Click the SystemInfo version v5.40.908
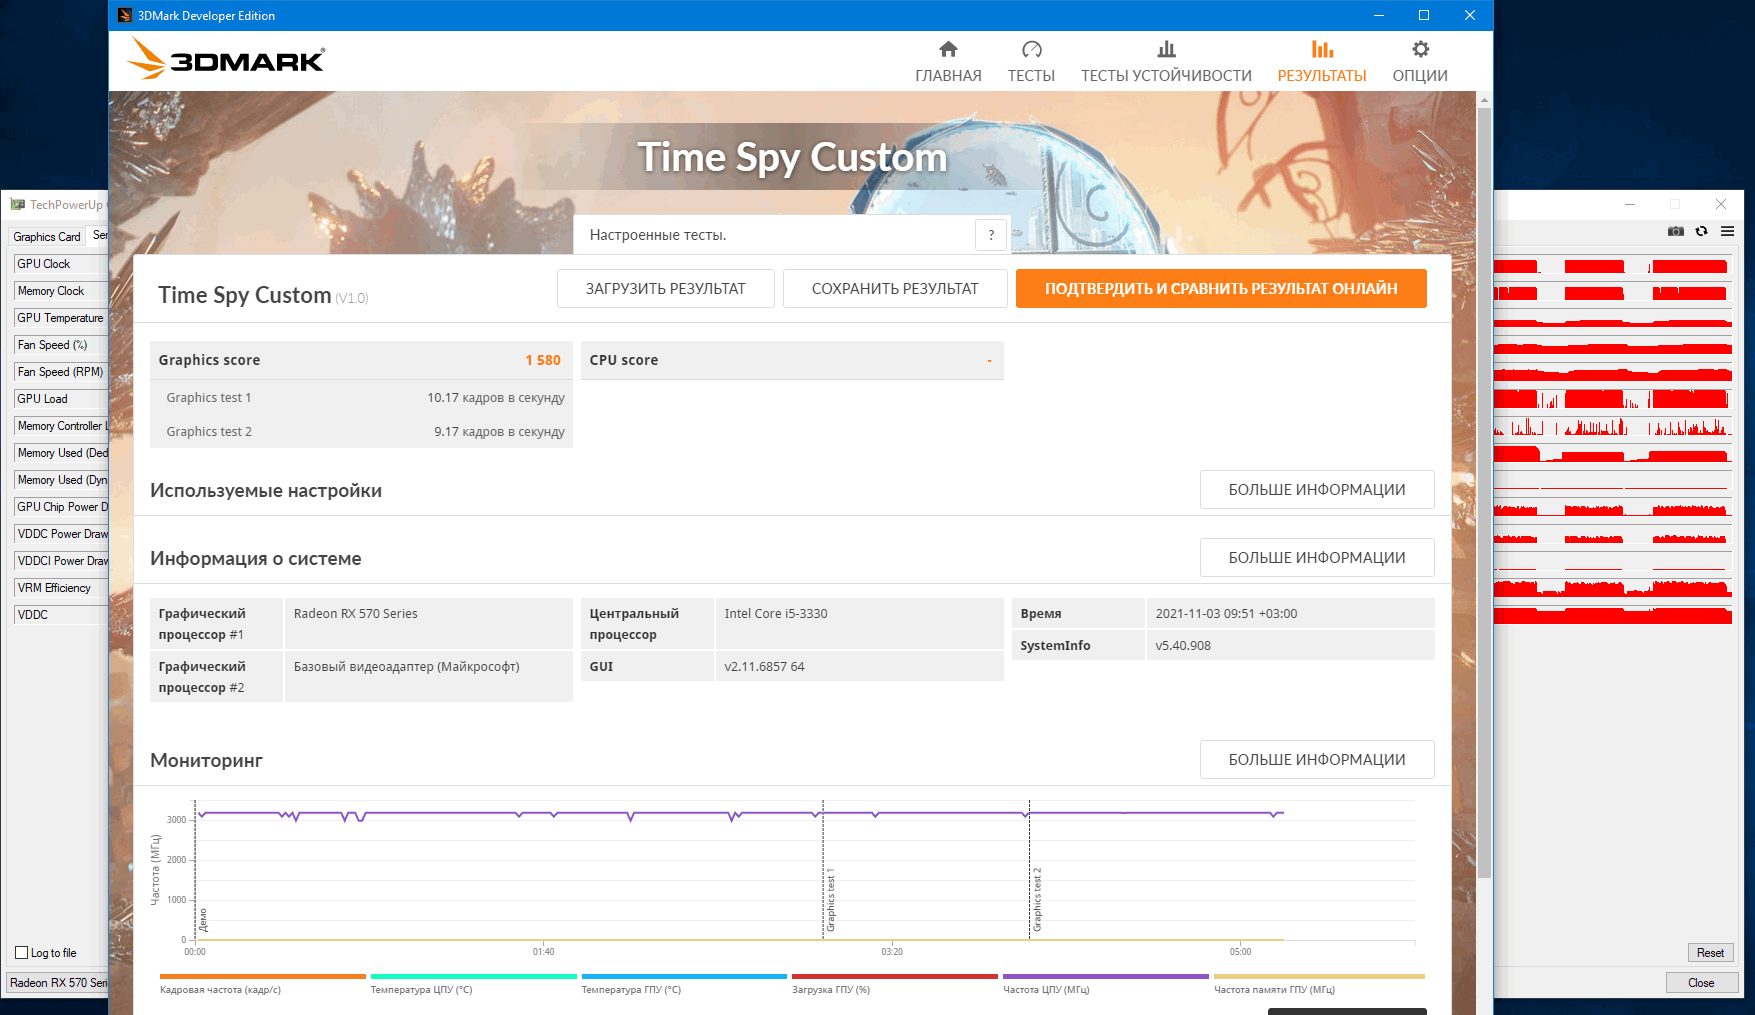 point(1183,646)
